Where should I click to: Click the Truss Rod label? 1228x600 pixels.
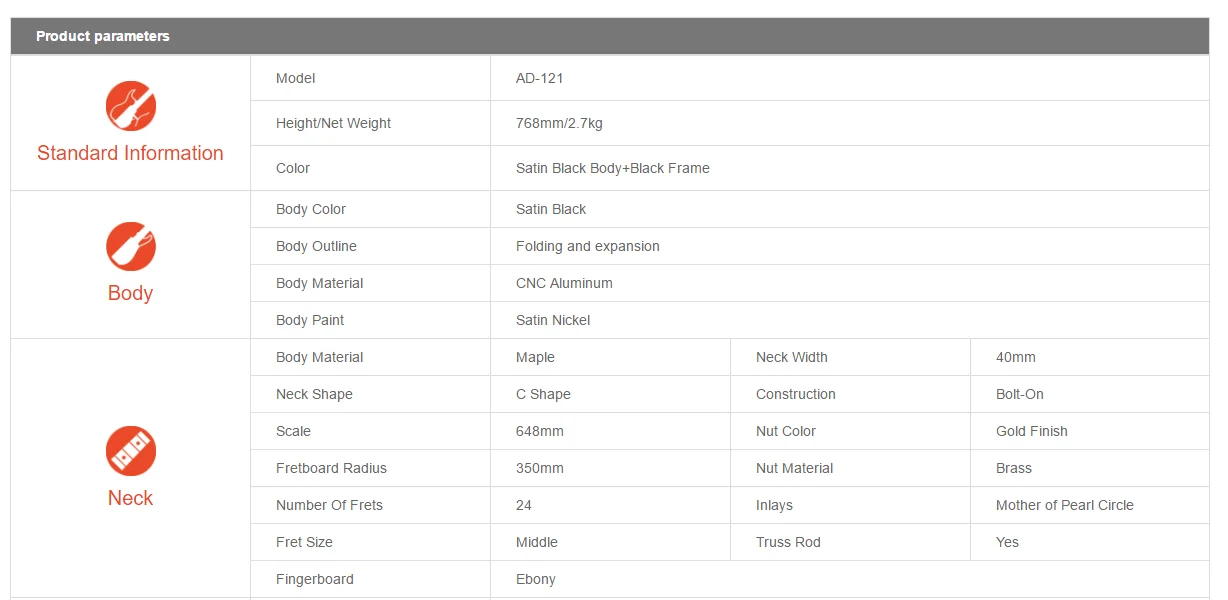click(x=788, y=542)
